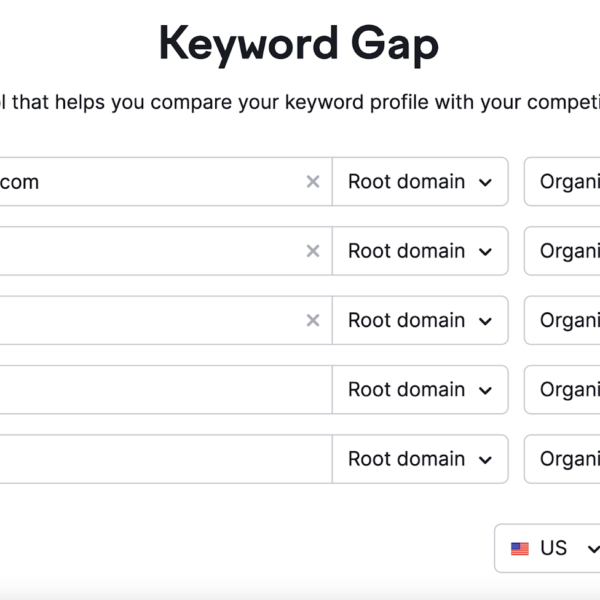Open the Organic keyword type selector, fifth row
Screen dimensions: 600x600
click(562, 459)
